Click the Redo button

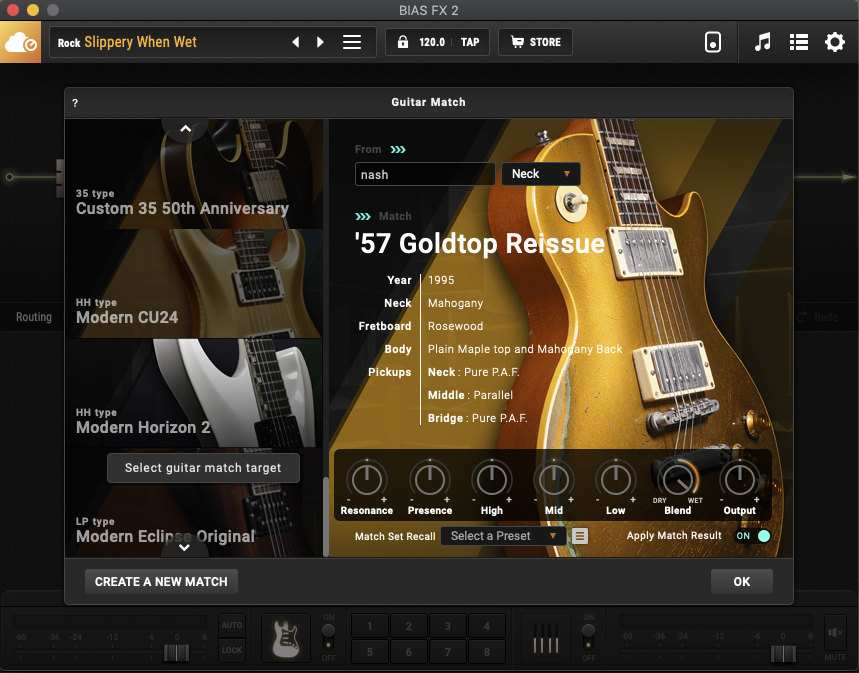(x=818, y=317)
